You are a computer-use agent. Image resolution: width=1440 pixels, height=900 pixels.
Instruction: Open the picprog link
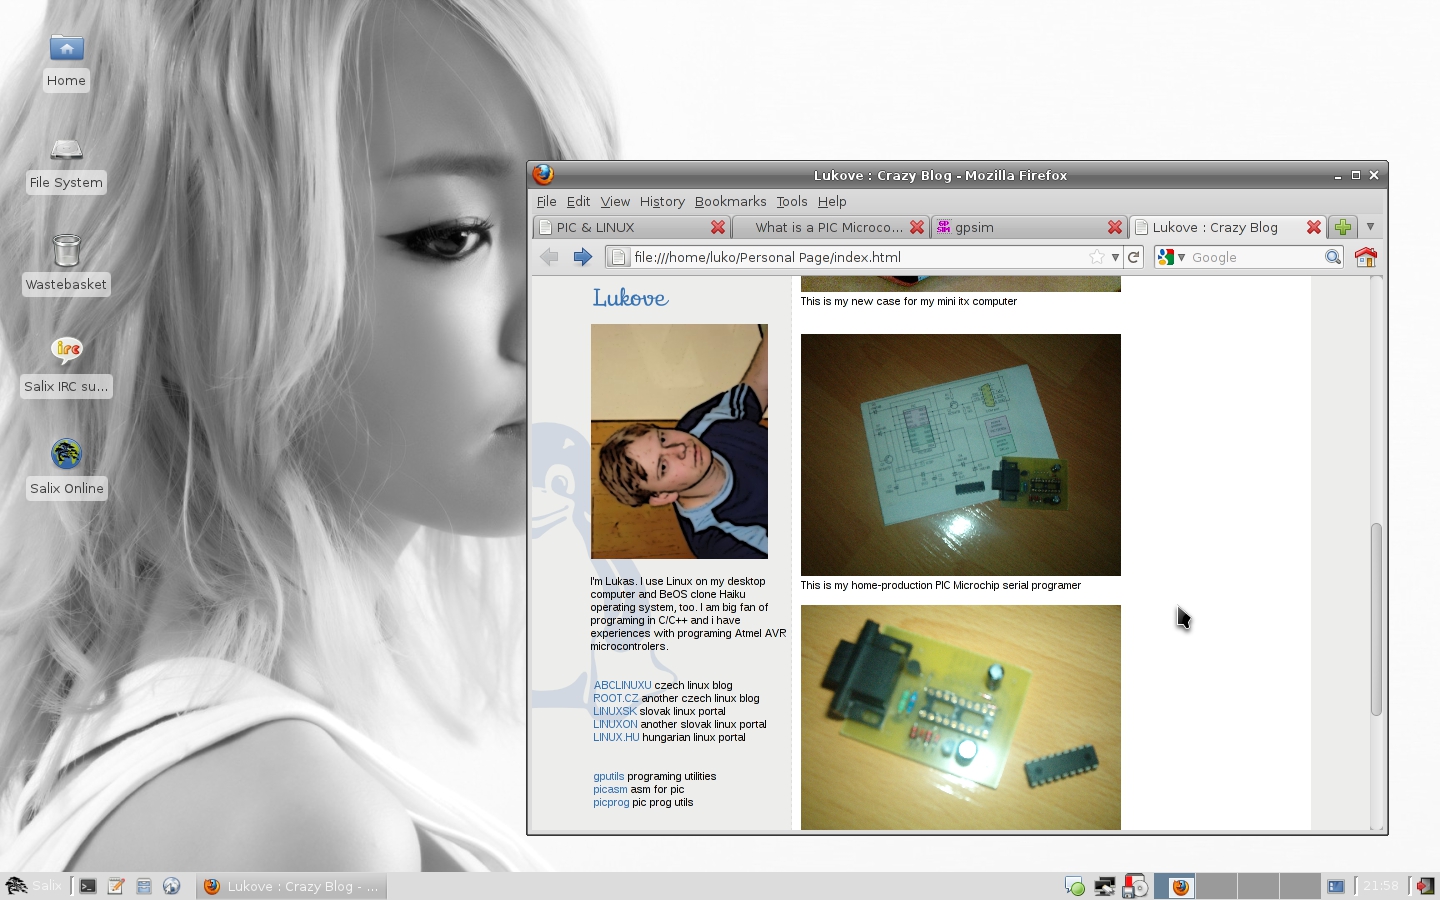[x=611, y=802]
